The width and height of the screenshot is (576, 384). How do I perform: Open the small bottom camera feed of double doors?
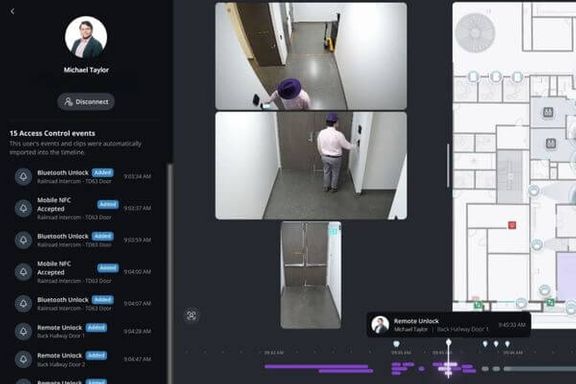pos(311,274)
